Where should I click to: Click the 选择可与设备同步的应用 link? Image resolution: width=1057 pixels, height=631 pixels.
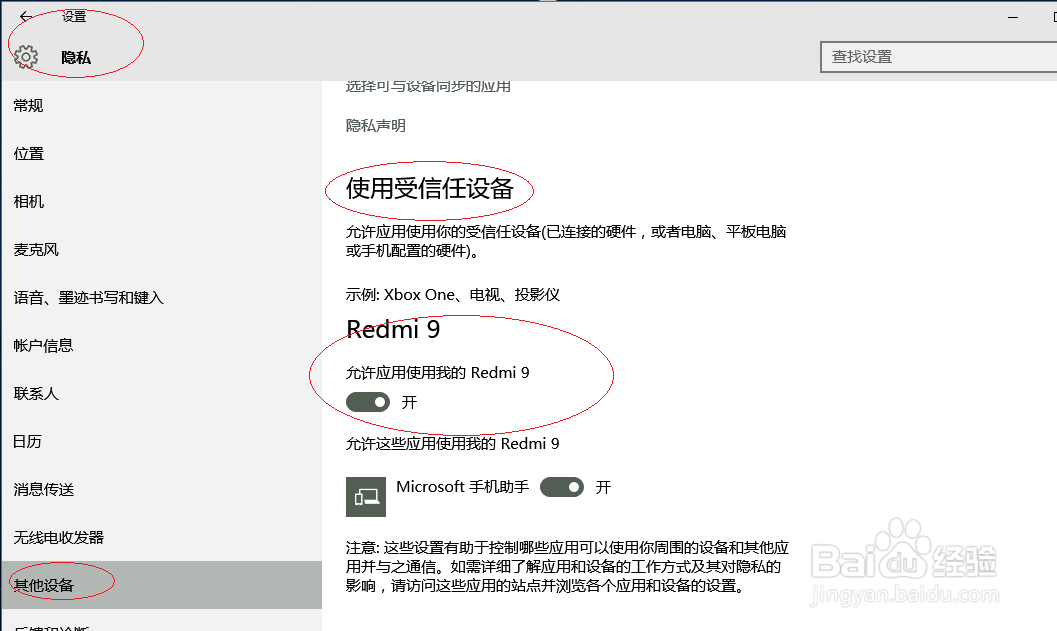428,86
